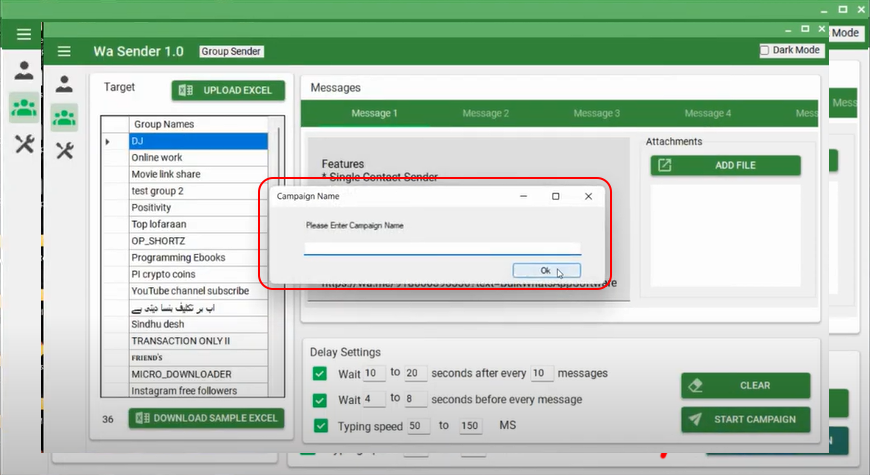
Task: Toggle the wait before every message checkbox
Action: click(x=320, y=399)
